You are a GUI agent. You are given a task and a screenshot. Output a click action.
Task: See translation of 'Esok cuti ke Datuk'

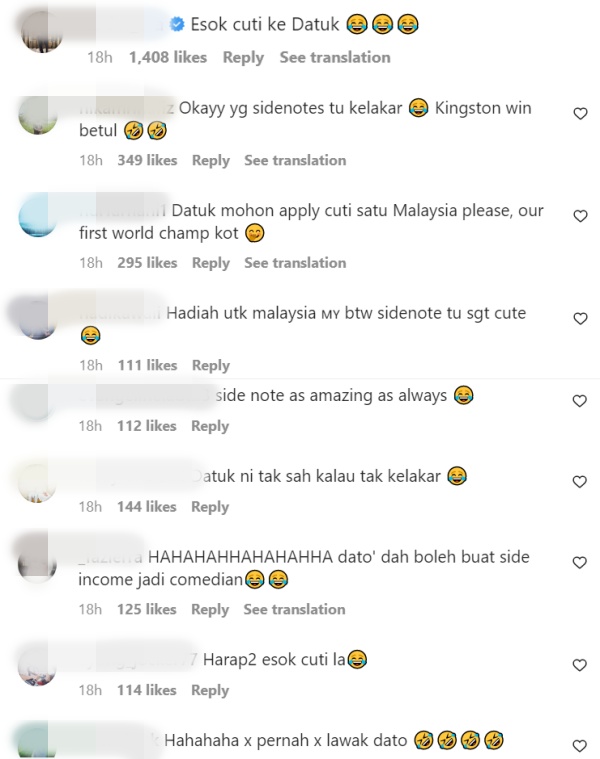pyautogui.click(x=335, y=58)
